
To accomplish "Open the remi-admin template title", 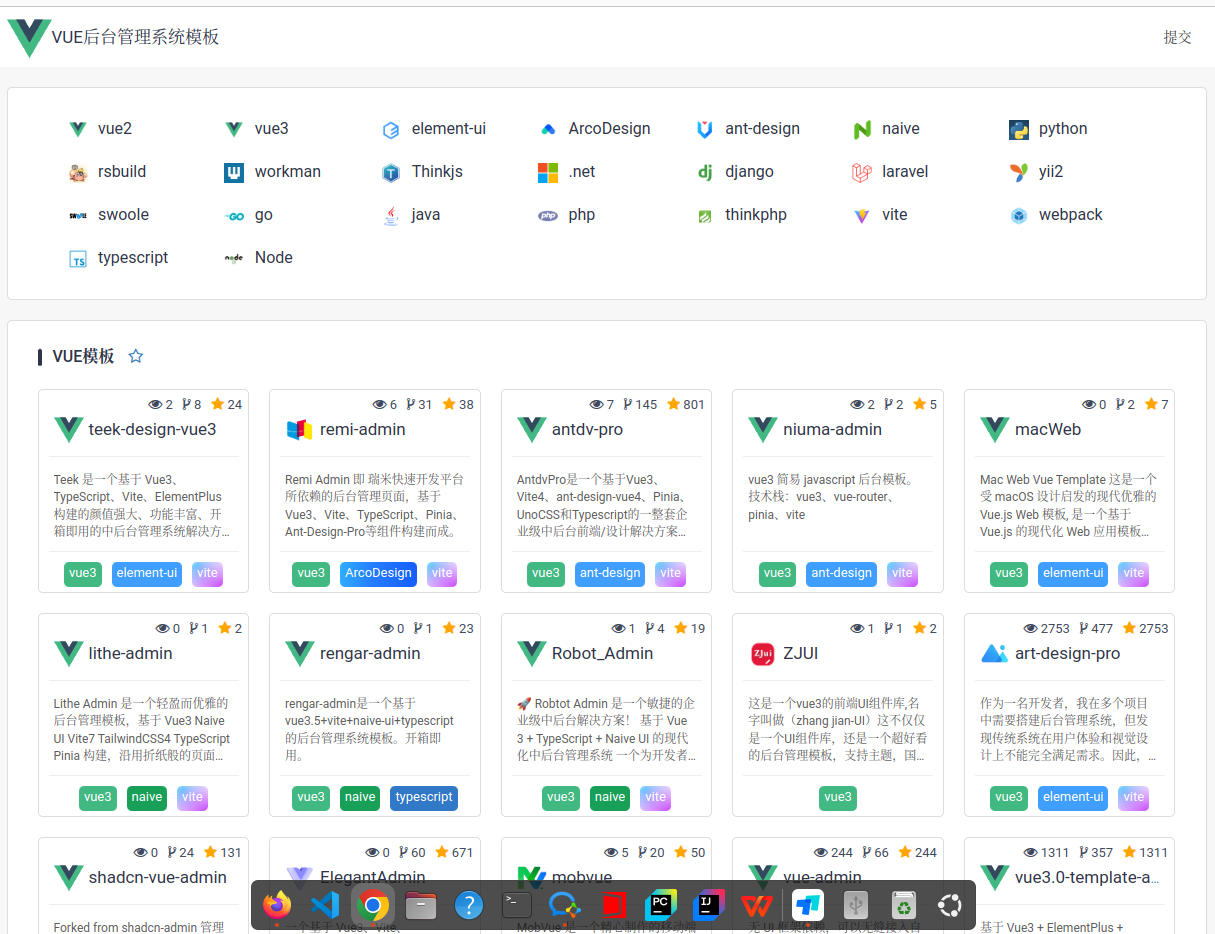I will coord(363,429).
